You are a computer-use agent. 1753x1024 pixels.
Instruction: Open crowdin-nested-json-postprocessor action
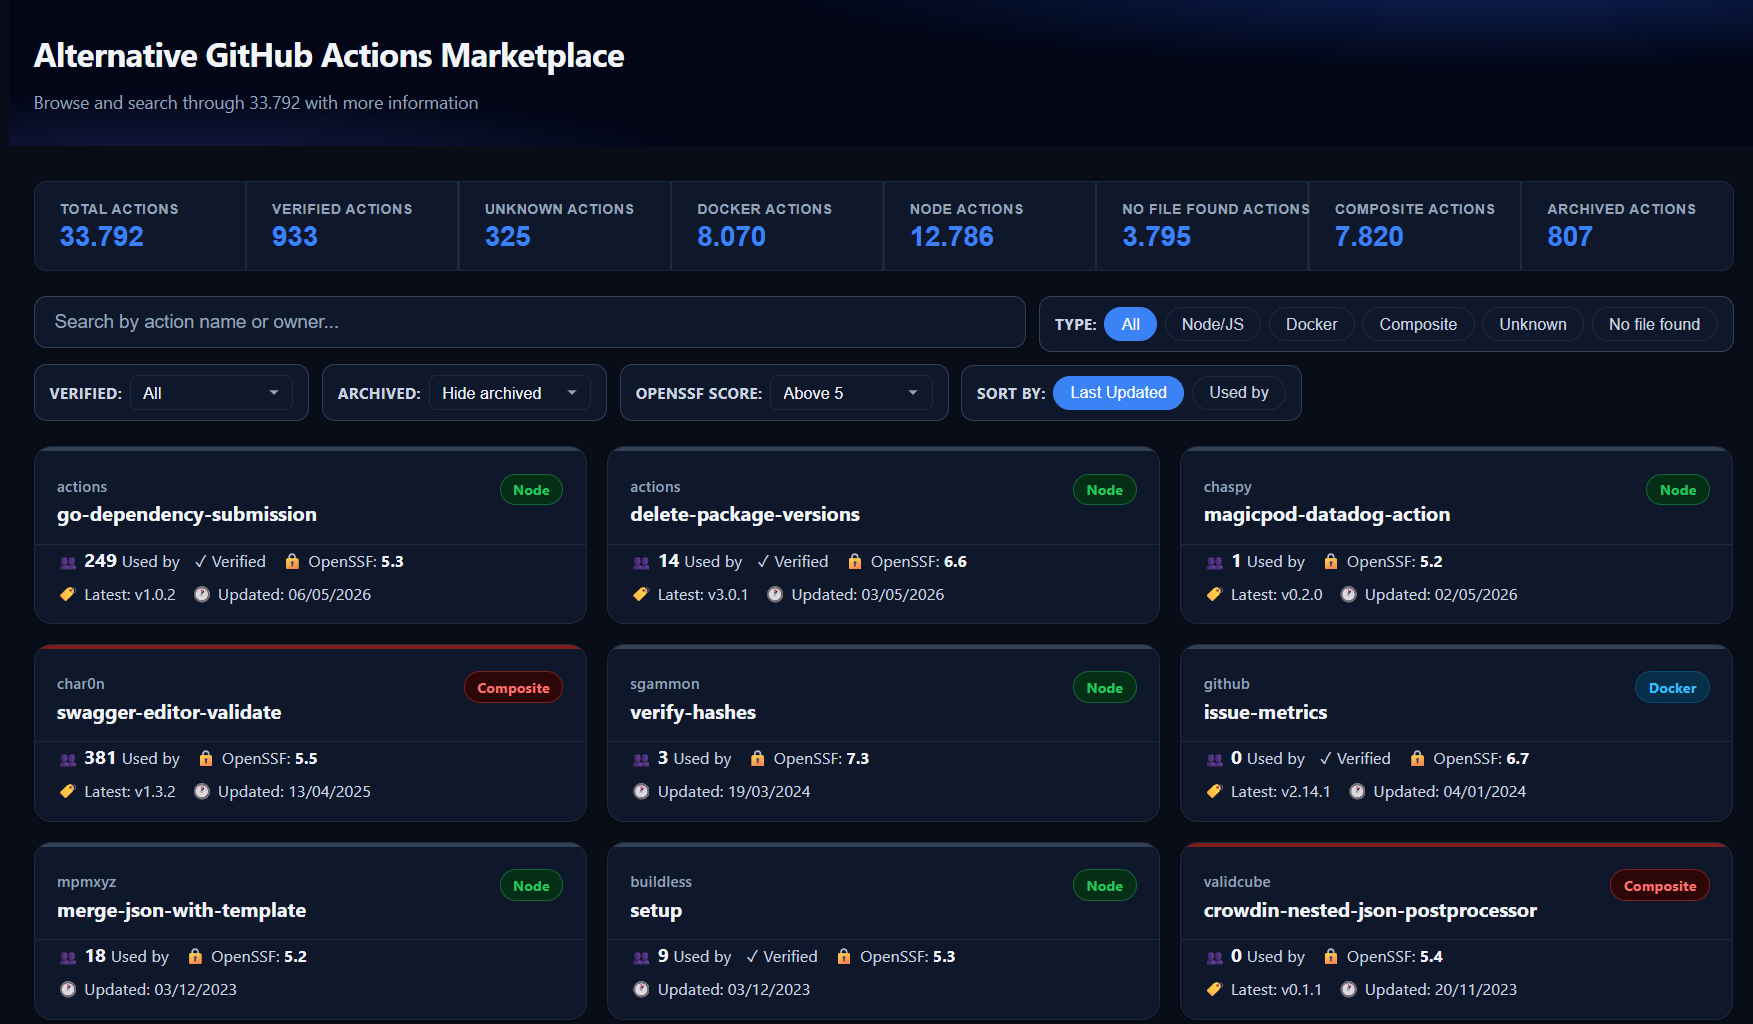point(1370,911)
